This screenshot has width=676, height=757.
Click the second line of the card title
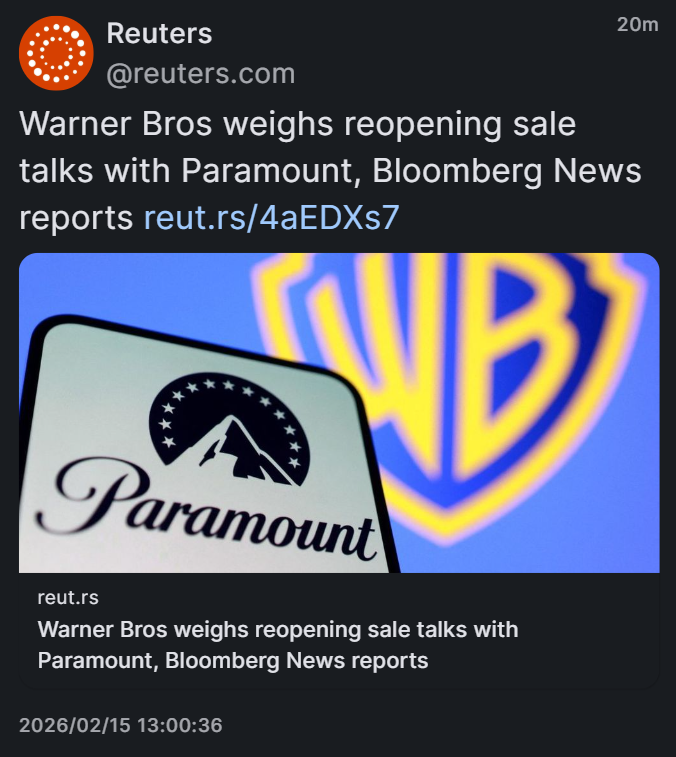click(233, 661)
